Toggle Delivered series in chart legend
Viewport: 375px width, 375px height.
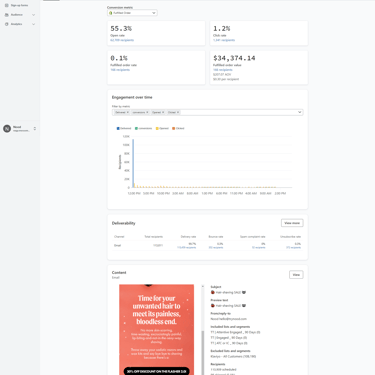pos(124,128)
